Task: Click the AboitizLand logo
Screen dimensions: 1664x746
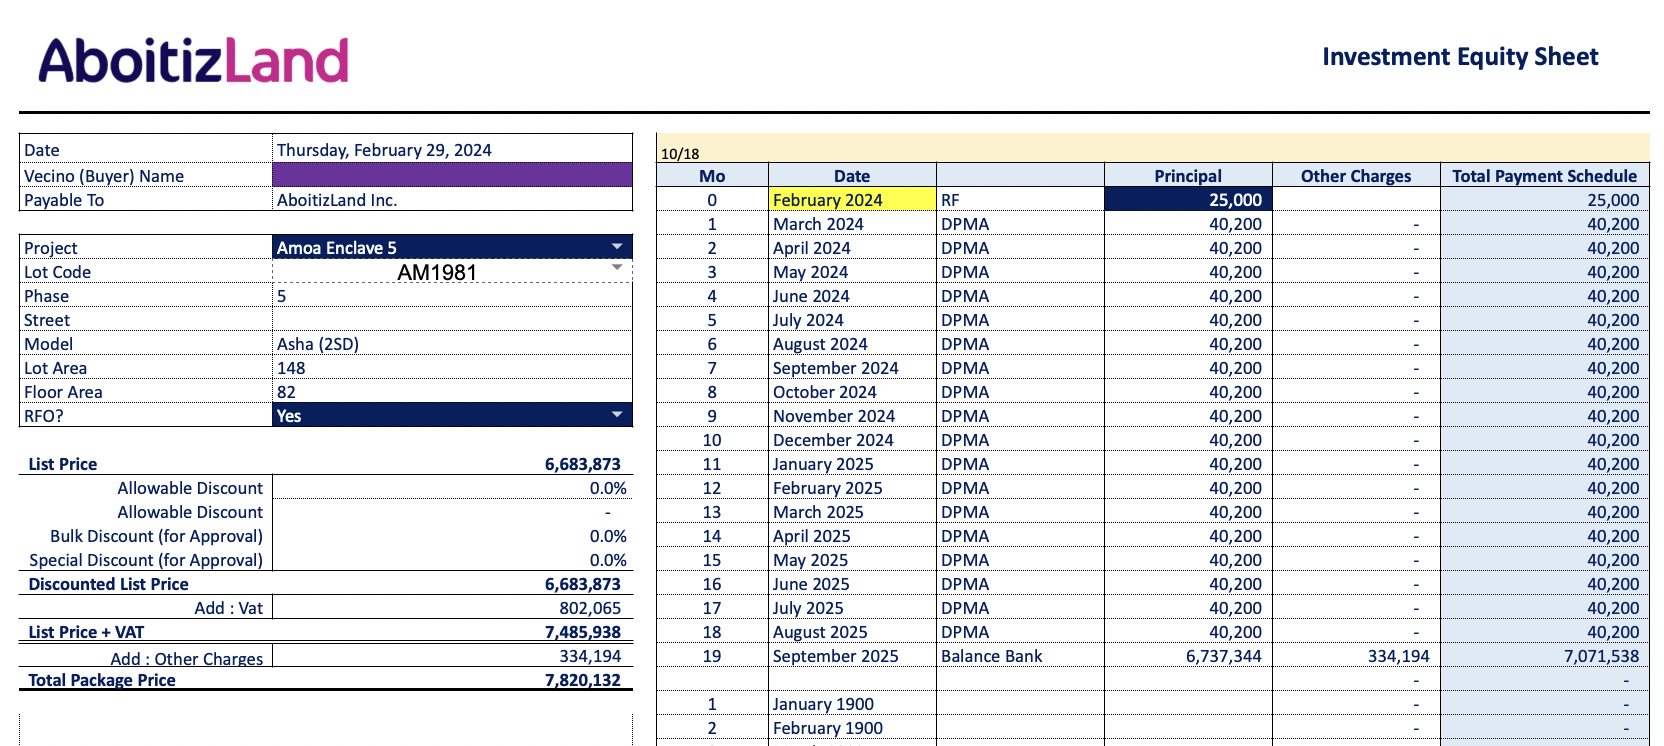Action: [193, 61]
